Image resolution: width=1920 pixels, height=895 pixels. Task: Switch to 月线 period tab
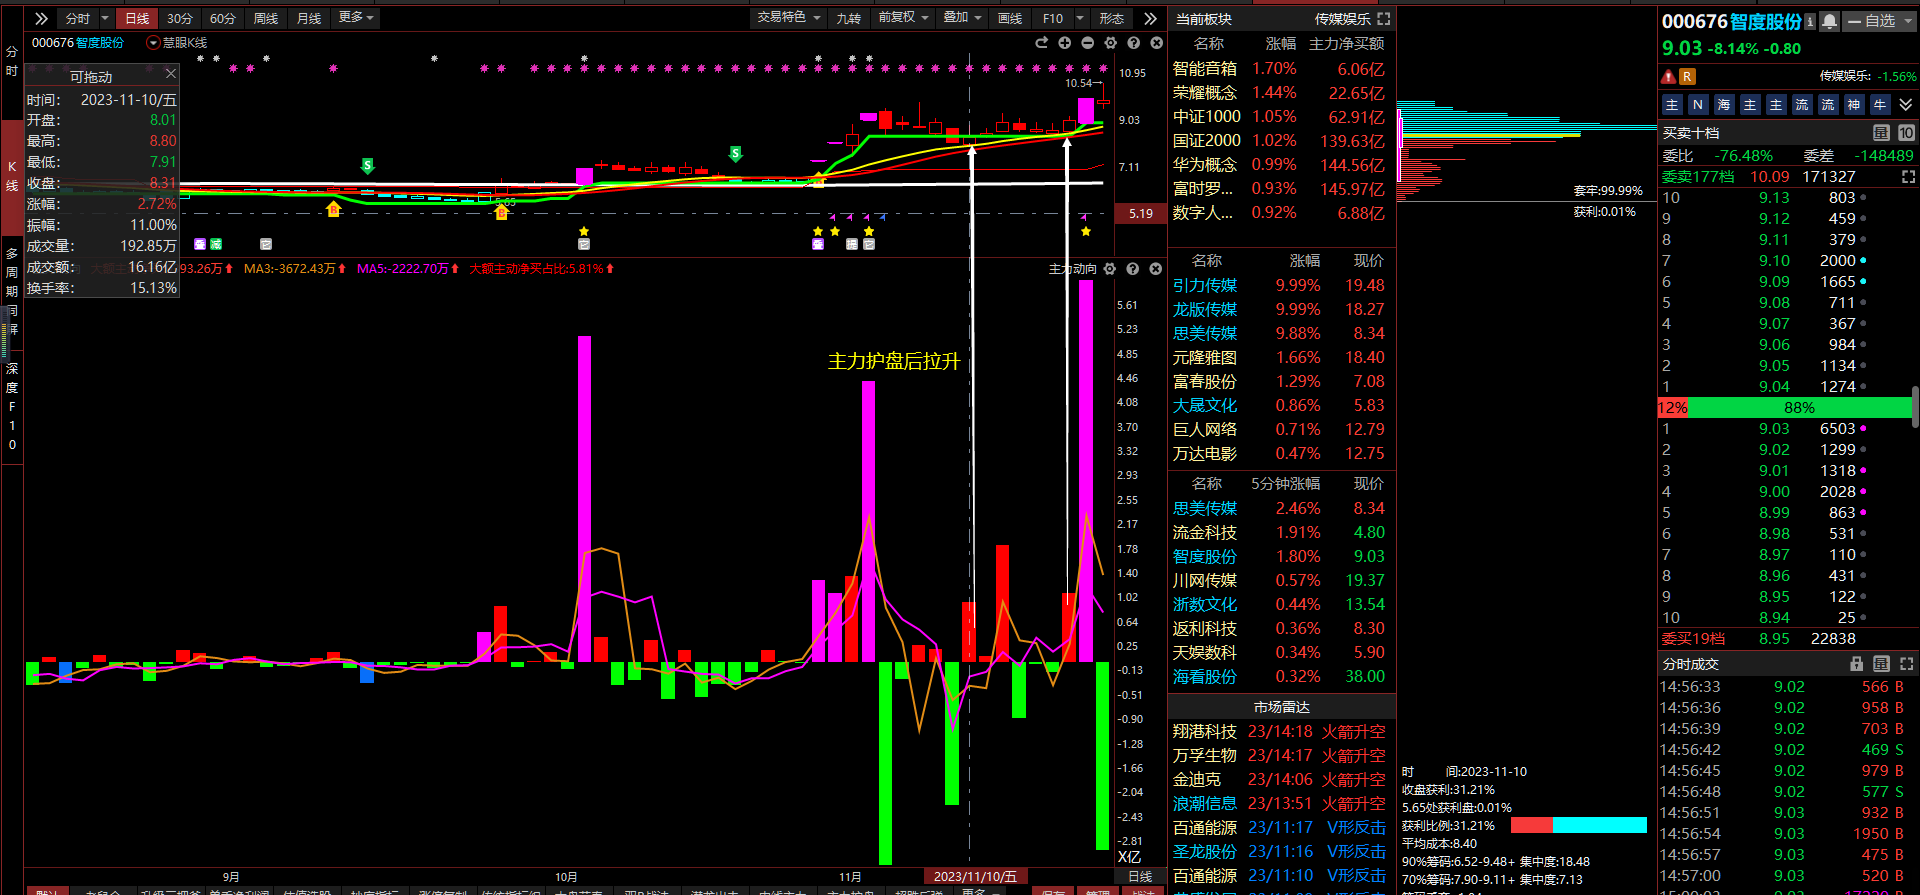click(309, 18)
